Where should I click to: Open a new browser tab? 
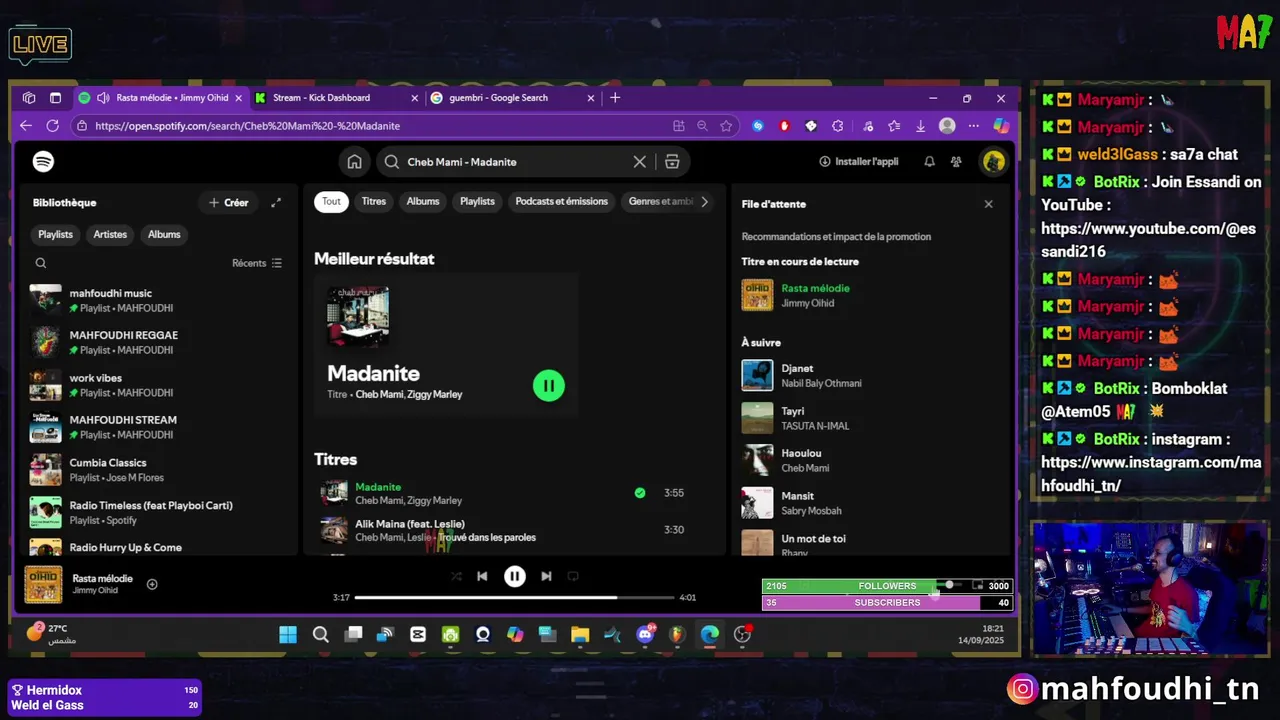(615, 98)
